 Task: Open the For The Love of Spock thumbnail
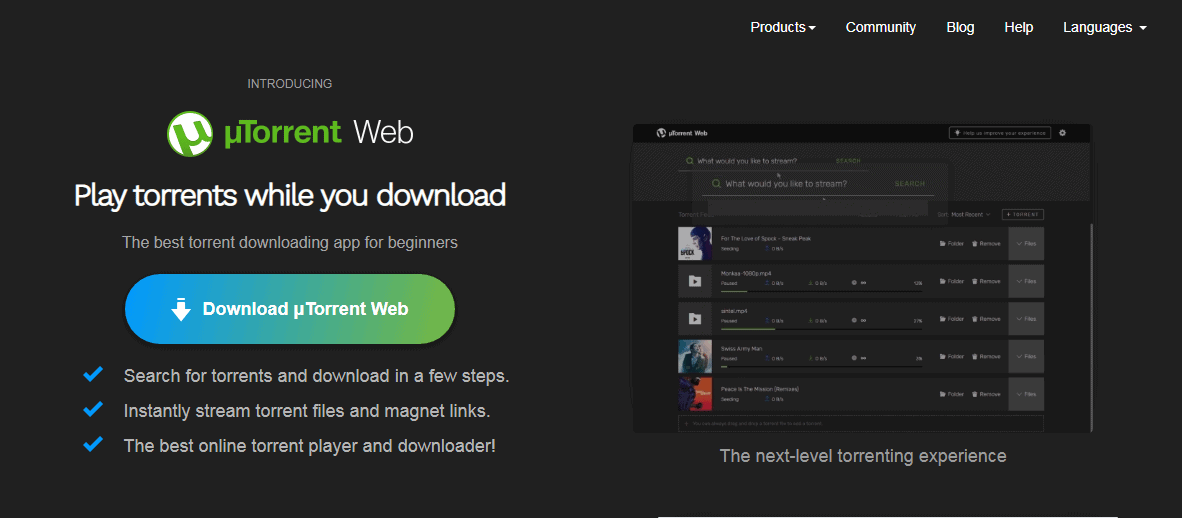tap(695, 244)
